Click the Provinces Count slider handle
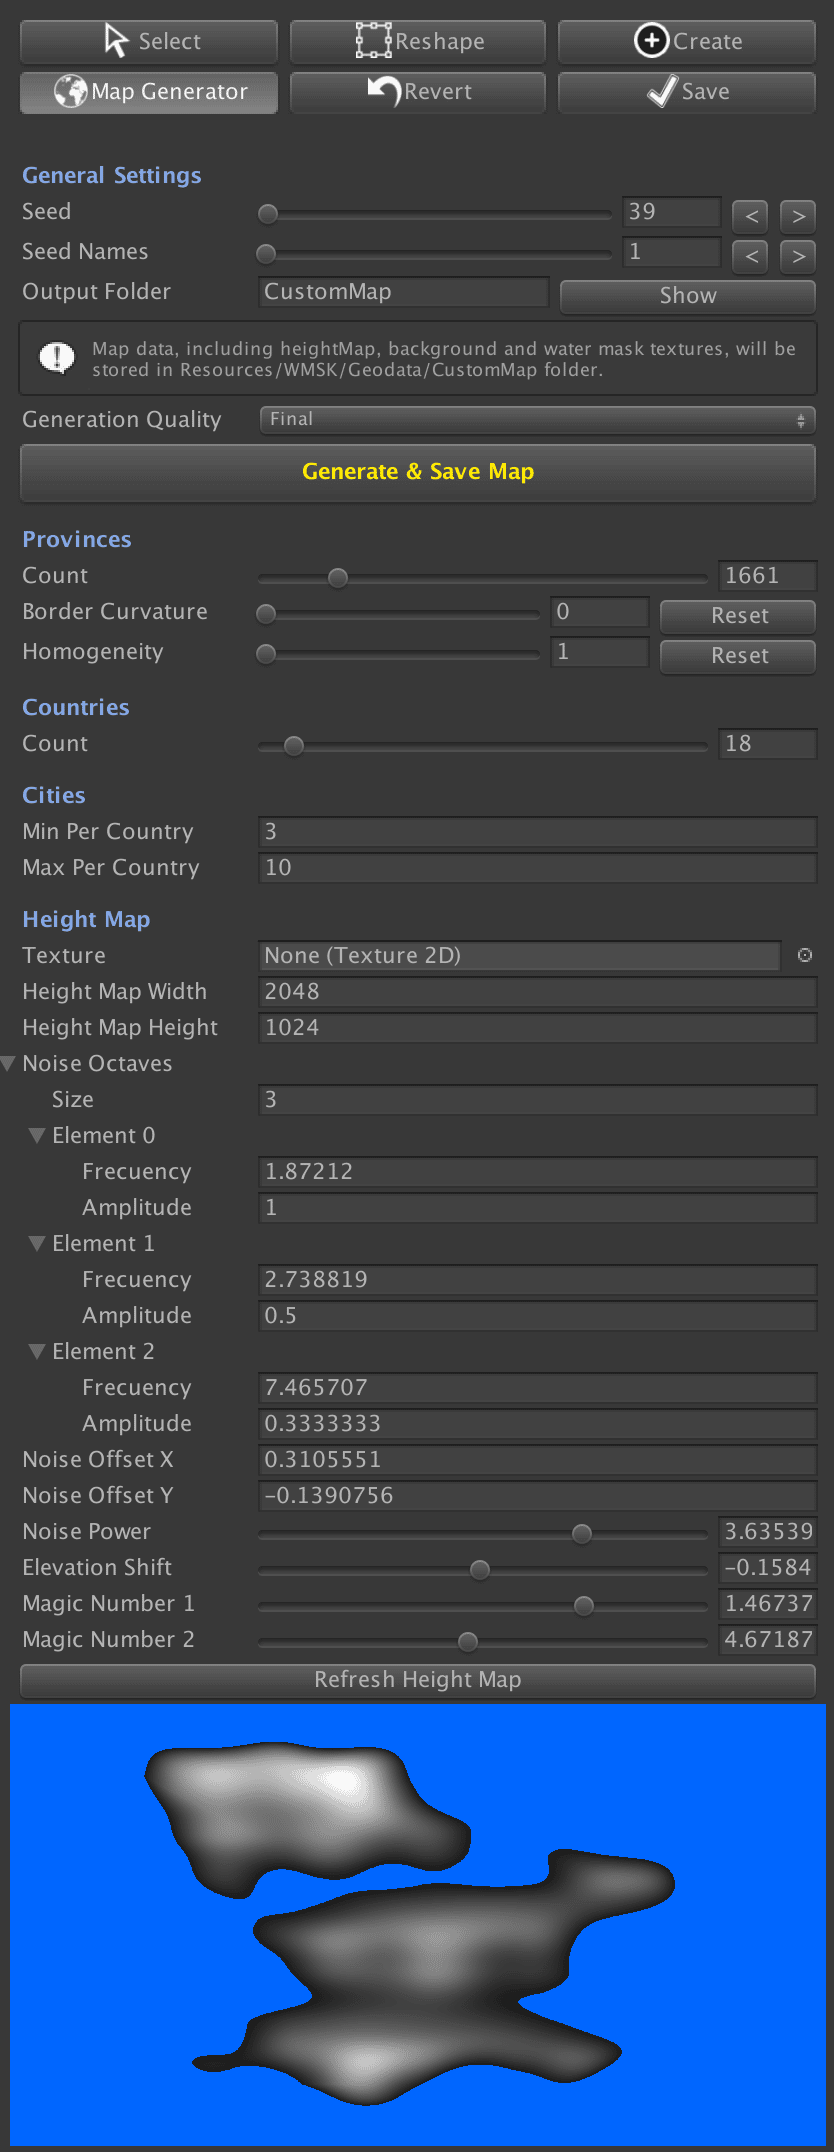Screen dimensions: 834x2152 (x=338, y=578)
